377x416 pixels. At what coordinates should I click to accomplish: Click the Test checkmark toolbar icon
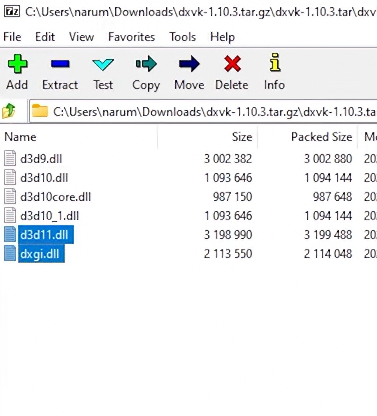(103, 64)
